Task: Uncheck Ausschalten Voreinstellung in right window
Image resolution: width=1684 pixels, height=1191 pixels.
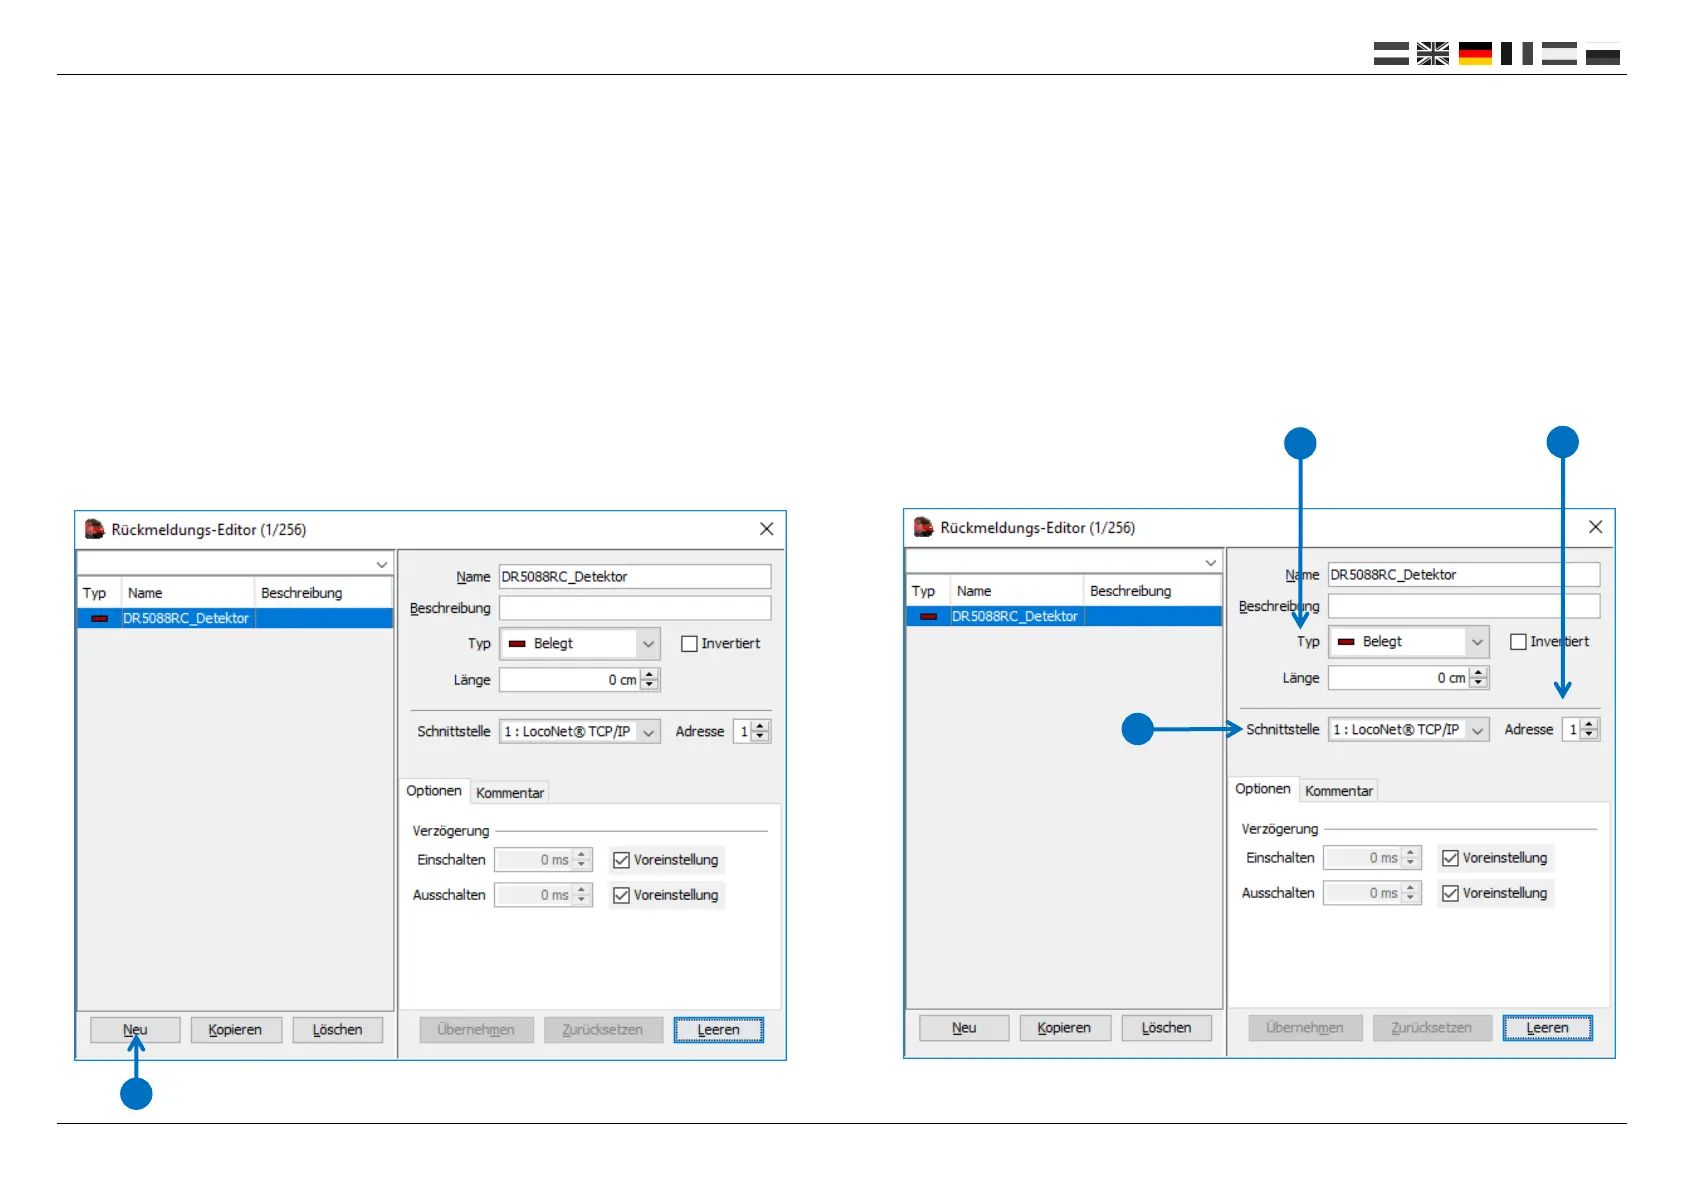Action: coord(1450,893)
